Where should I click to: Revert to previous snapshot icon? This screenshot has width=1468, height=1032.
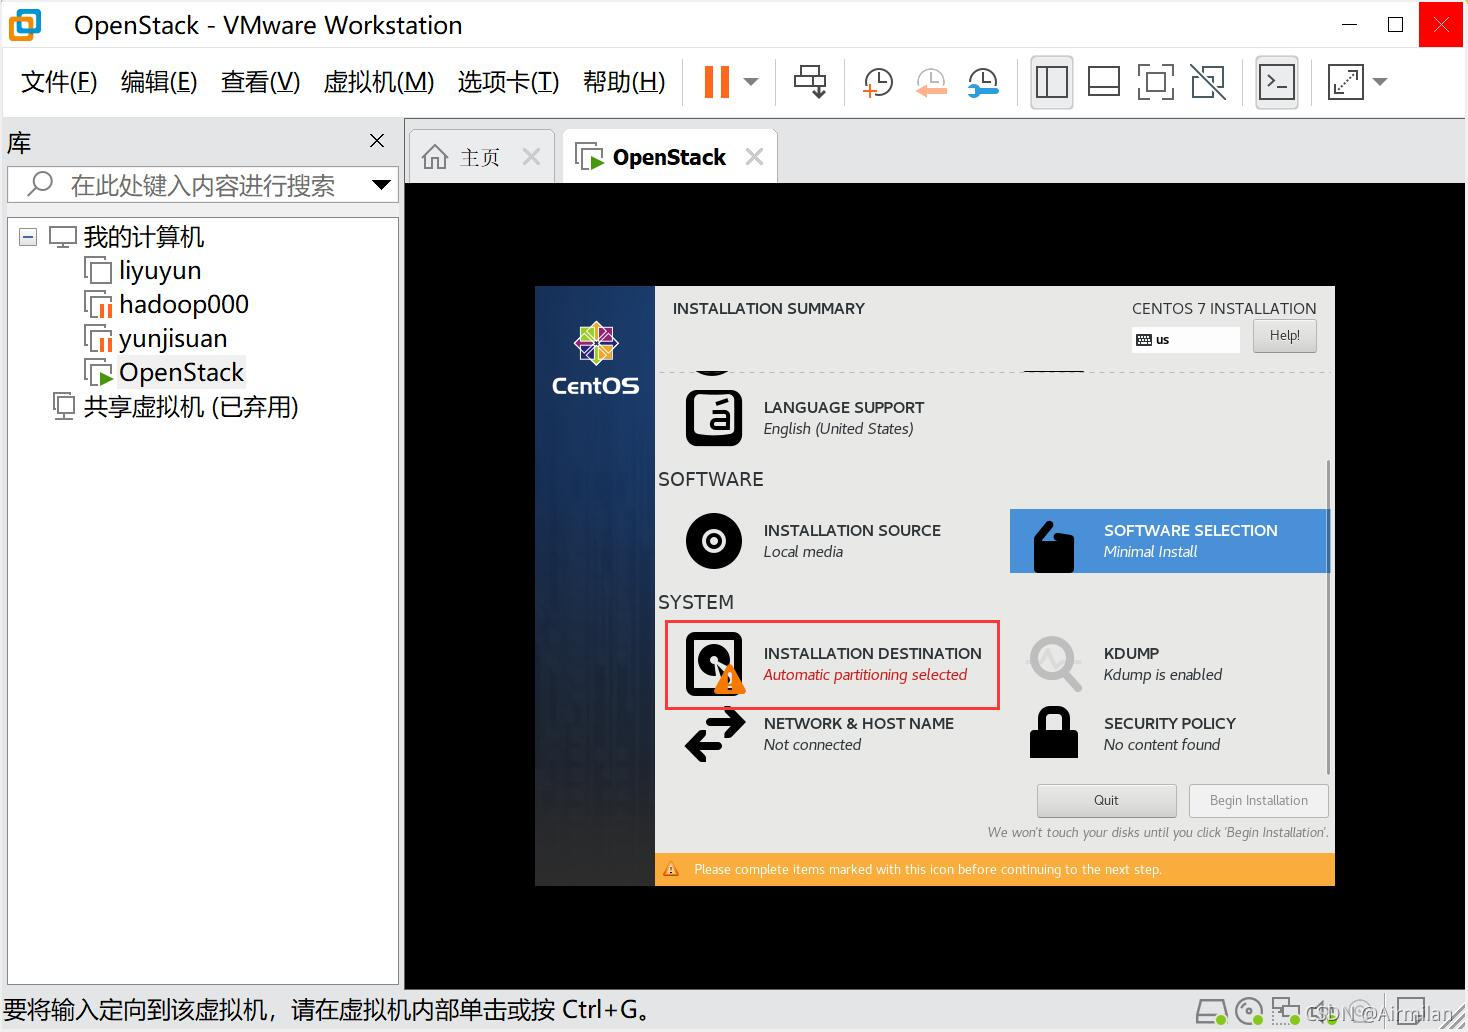[x=931, y=82]
